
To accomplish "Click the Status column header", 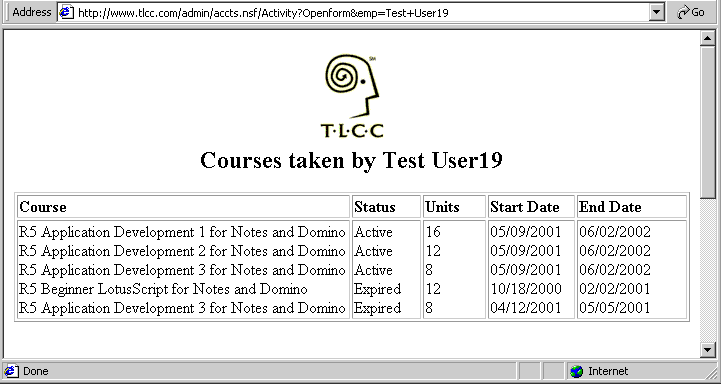I will point(375,207).
